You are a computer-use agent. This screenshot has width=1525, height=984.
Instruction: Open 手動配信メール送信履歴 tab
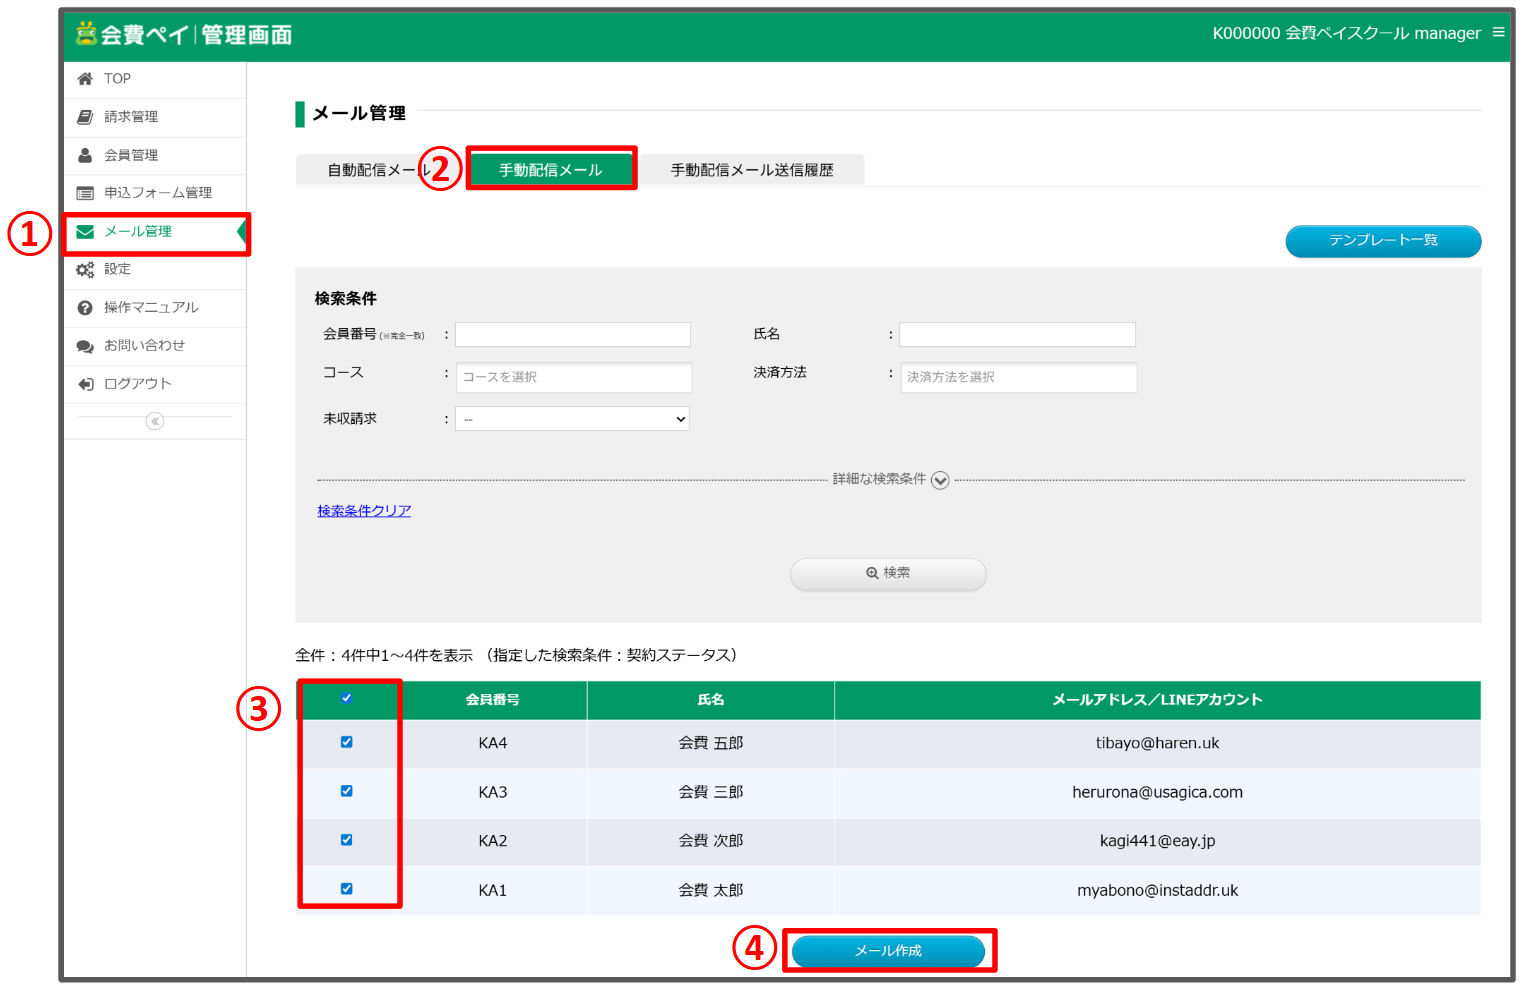click(x=752, y=170)
